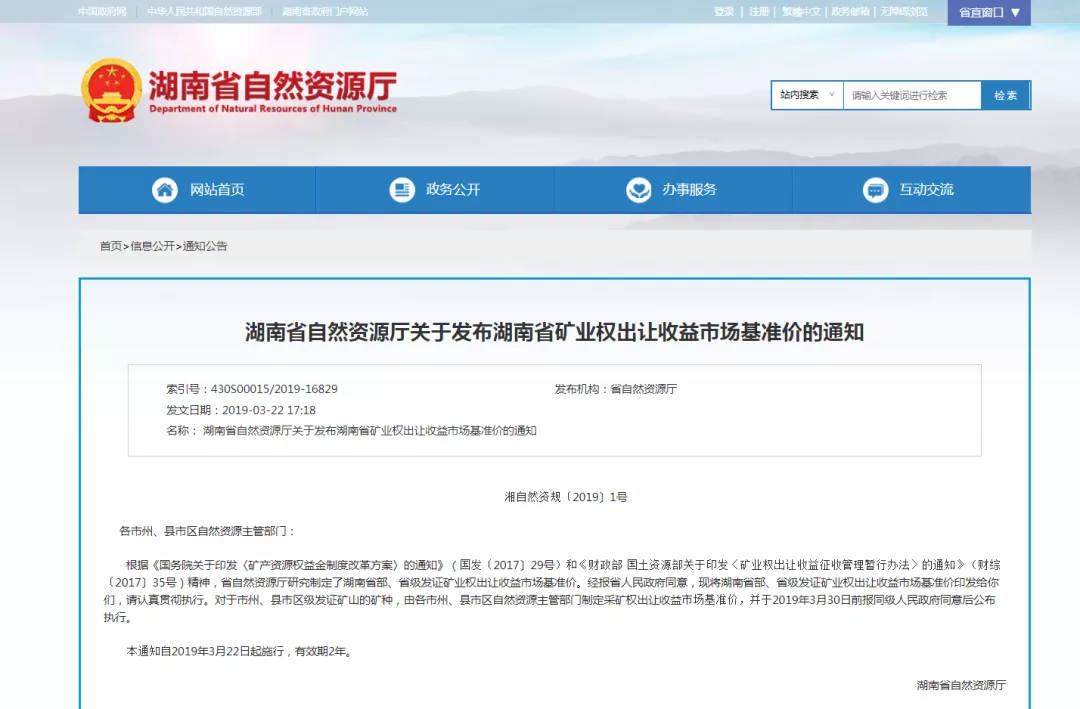Open the 政务公开 navigation tab
This screenshot has width=1080, height=709.
point(435,189)
